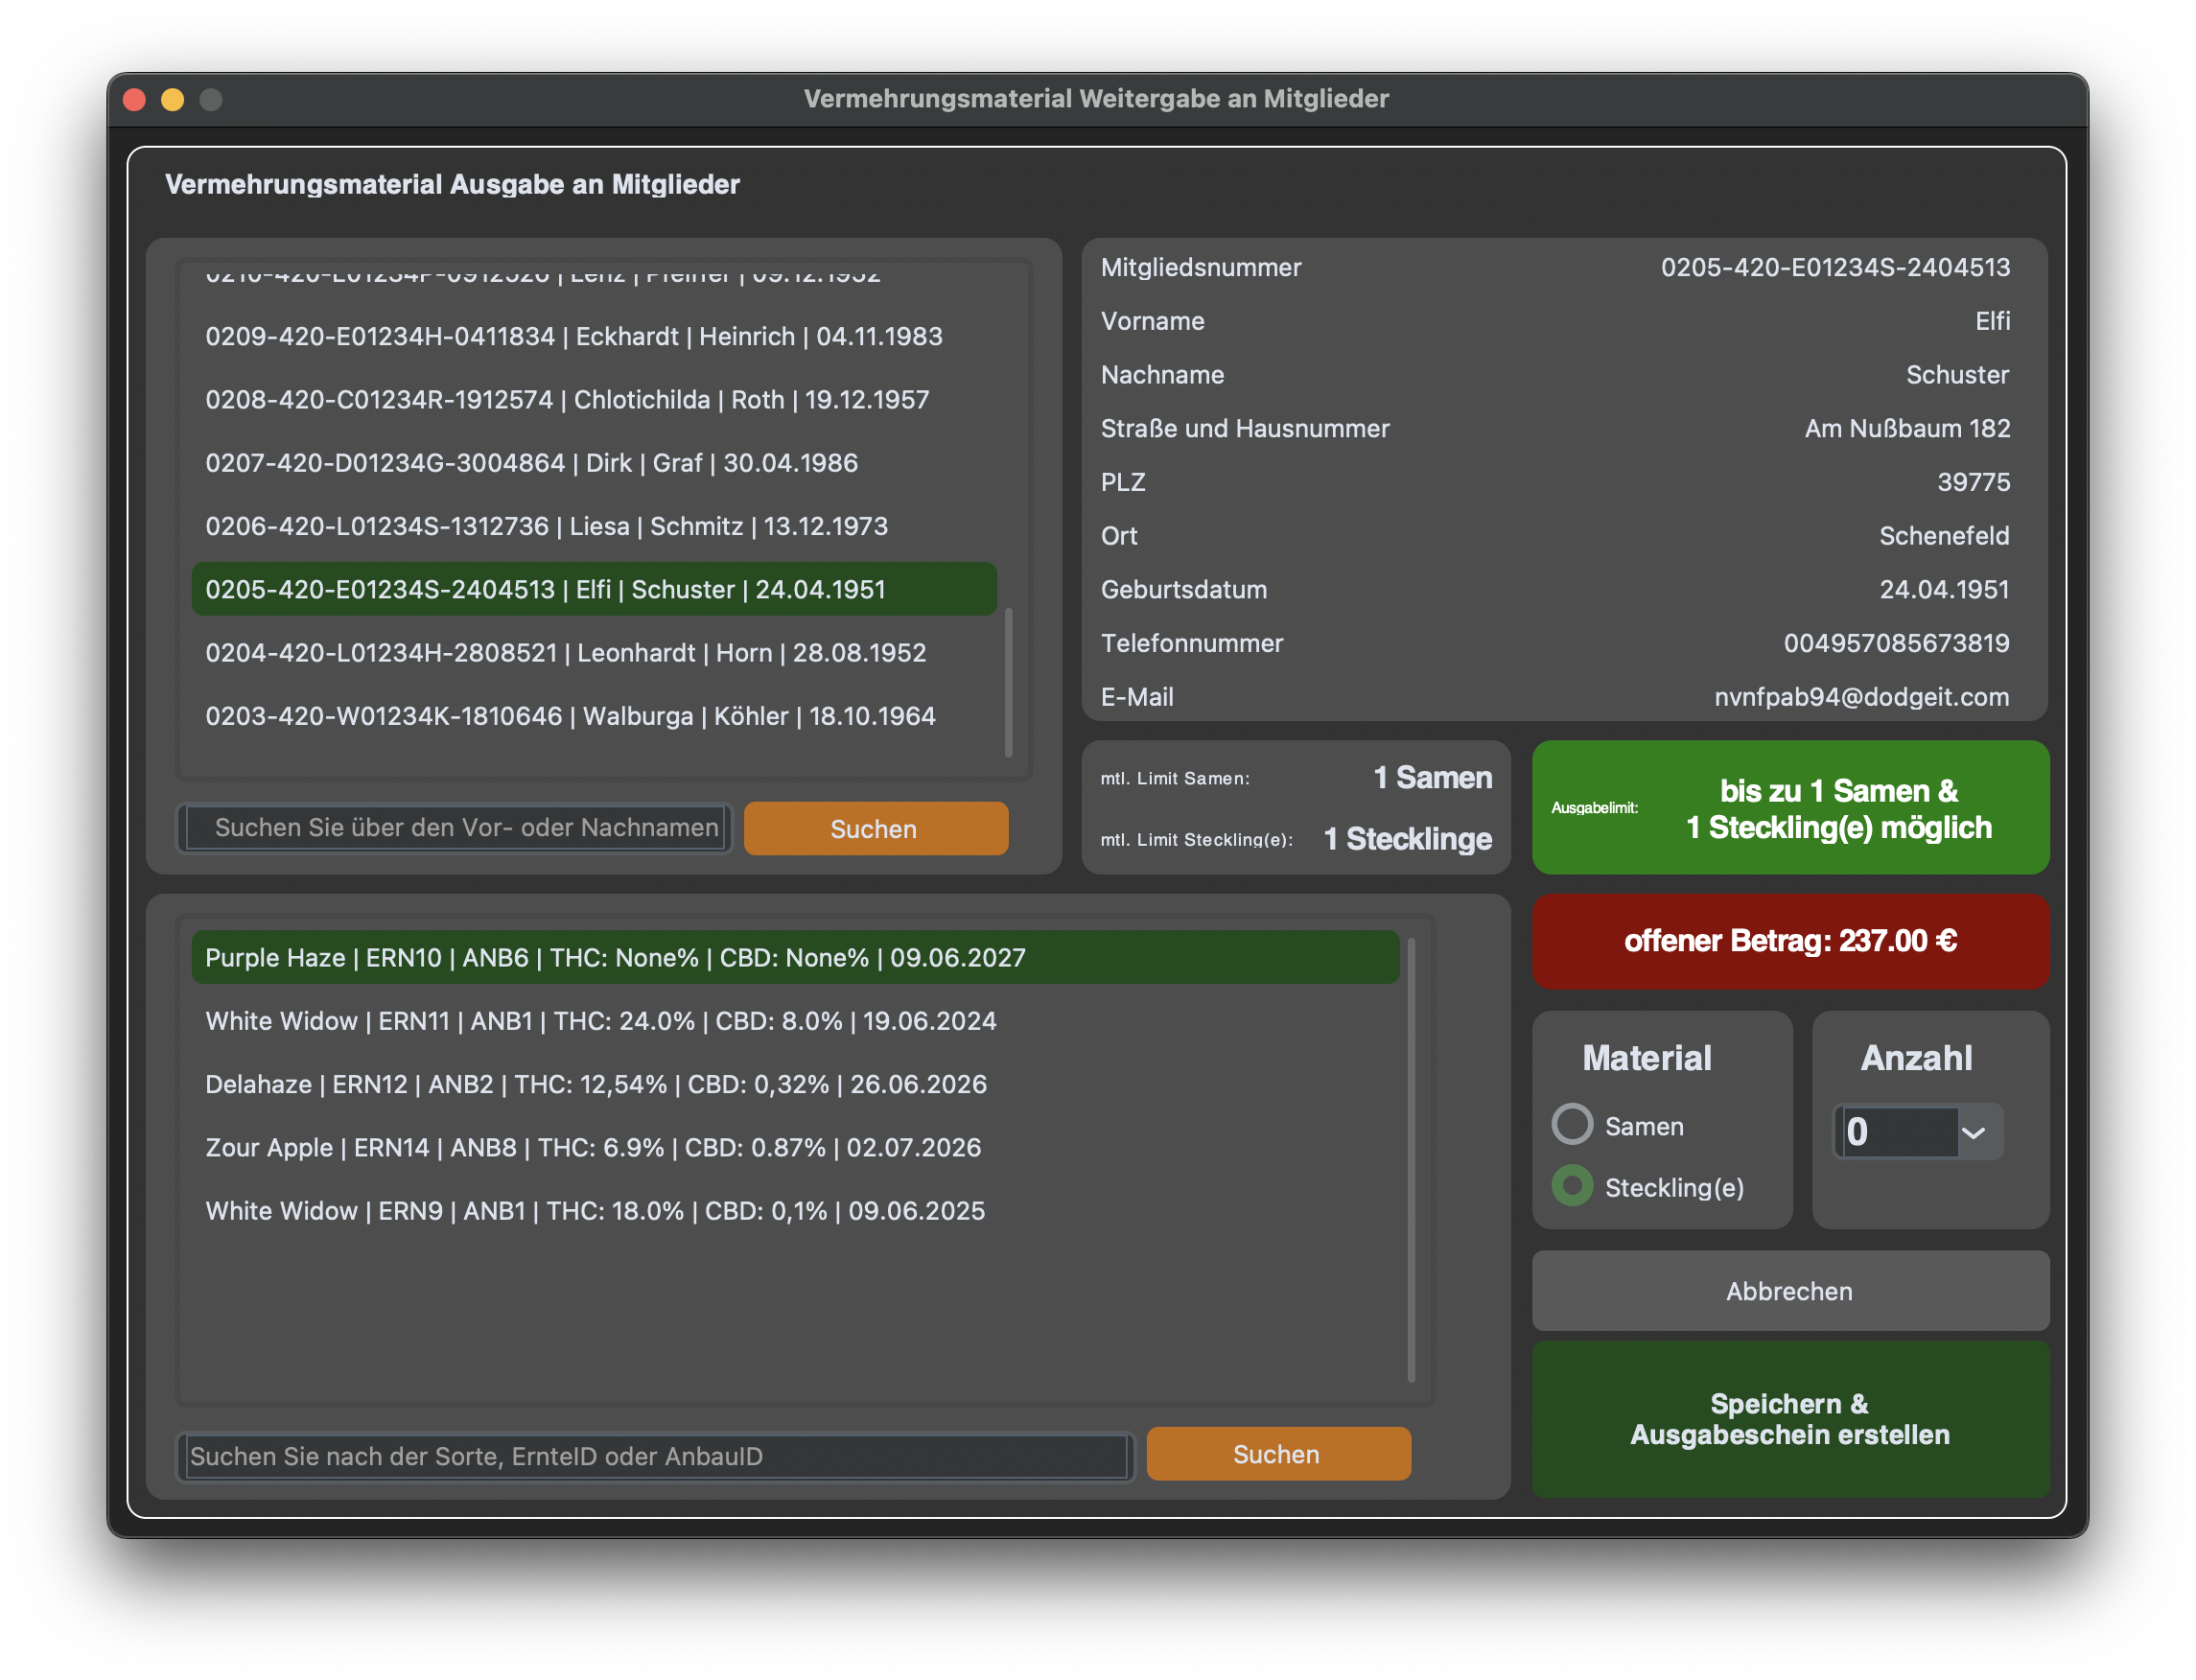
Task: Select Zour Apple ERN14 entry
Action: pyautogui.click(x=593, y=1147)
